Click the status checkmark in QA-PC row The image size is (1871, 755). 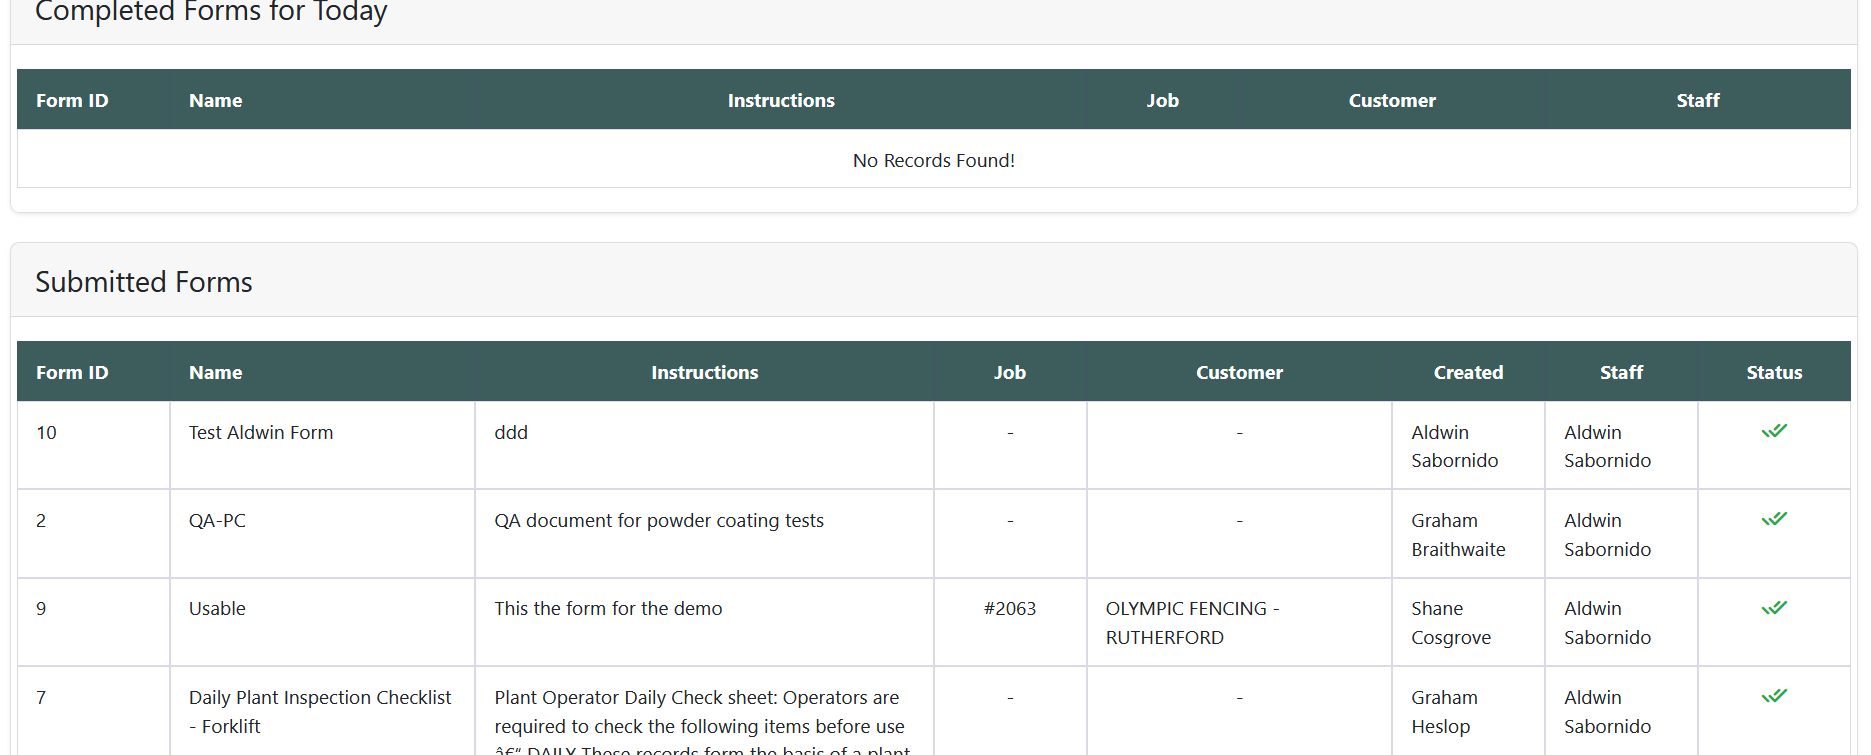coord(1773,520)
